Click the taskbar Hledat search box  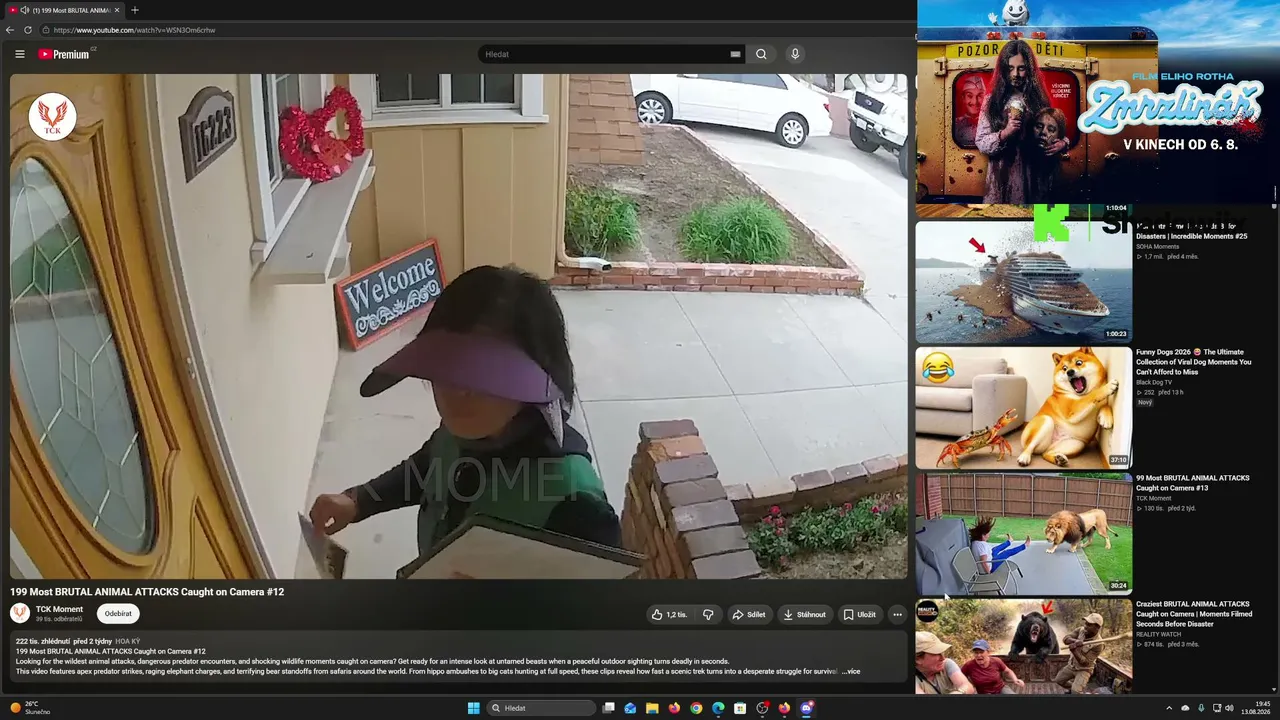pos(541,708)
